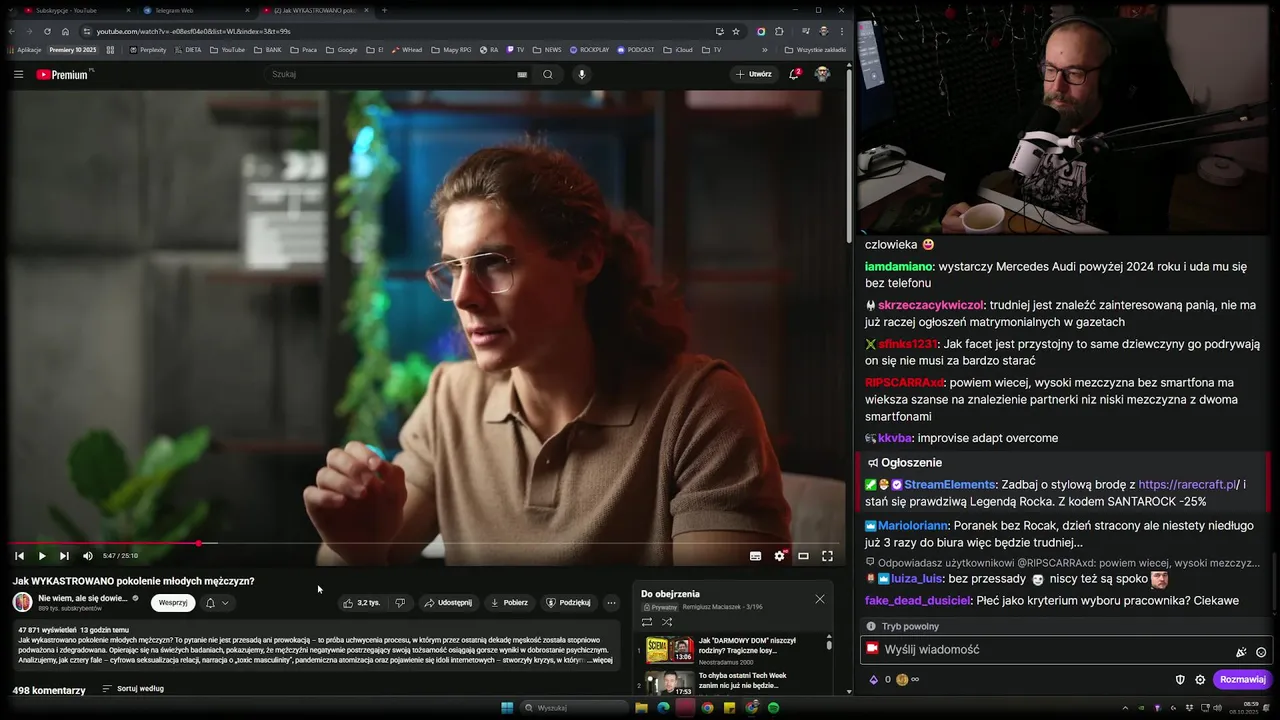Play the paused video
1280x720 pixels.
42,556
